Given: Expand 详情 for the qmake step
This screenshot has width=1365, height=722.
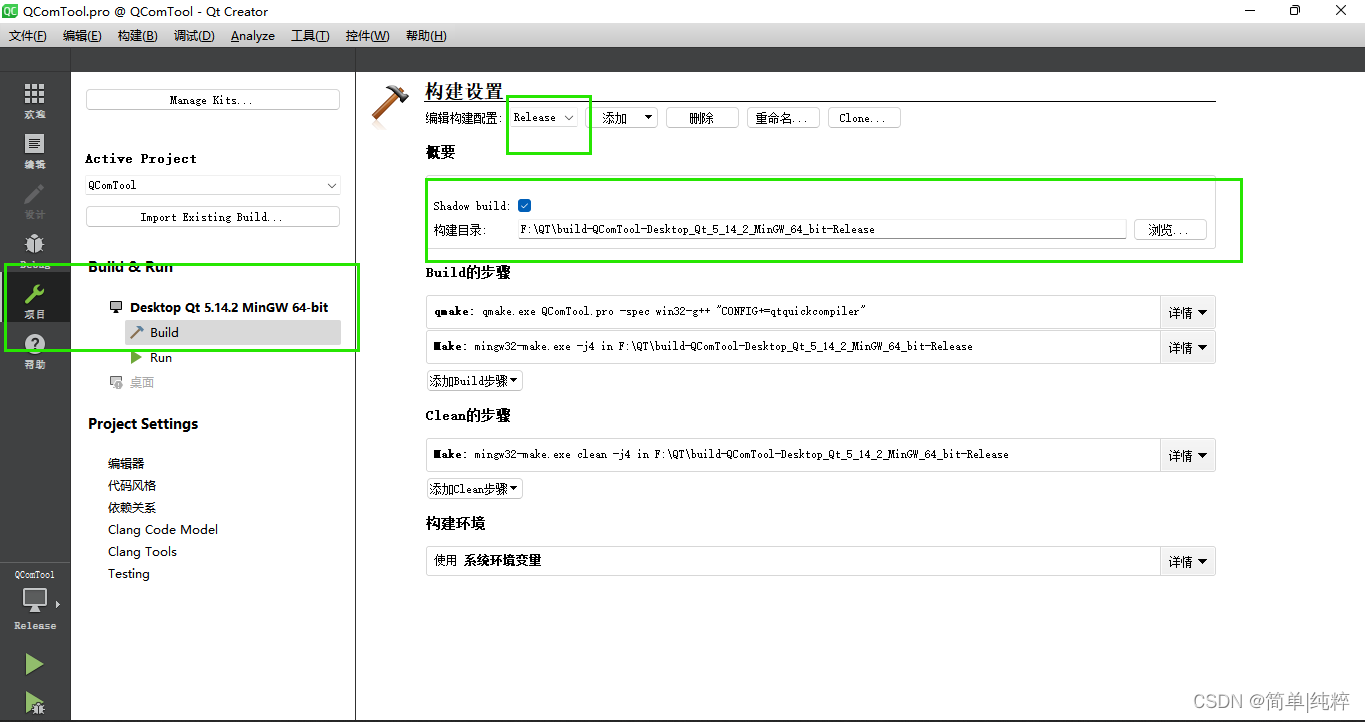Looking at the screenshot, I should [1188, 313].
